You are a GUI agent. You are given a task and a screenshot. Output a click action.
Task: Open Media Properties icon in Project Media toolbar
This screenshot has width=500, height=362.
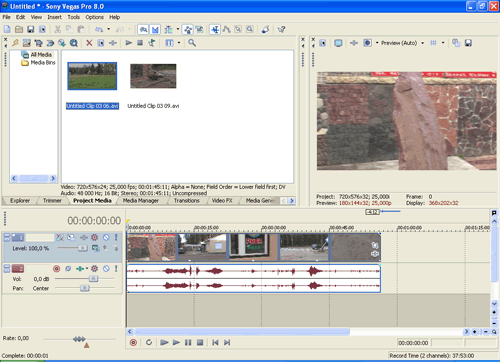pyautogui.click(x=101, y=43)
